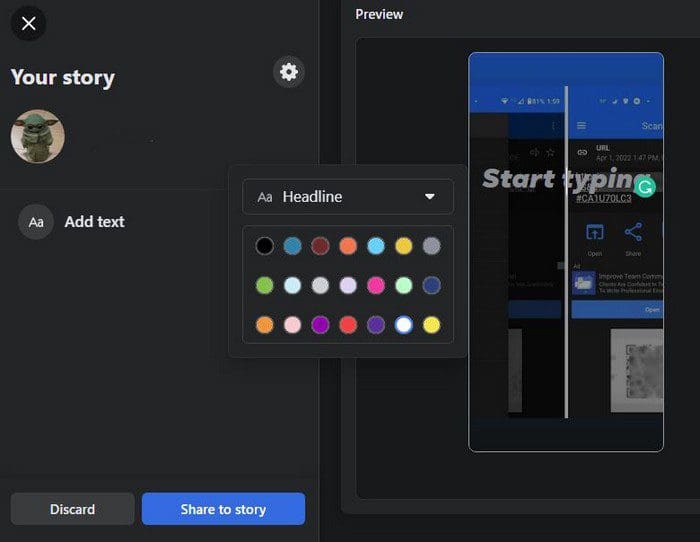Choose the pale pink color swatch
700x542 pixels.
292,325
